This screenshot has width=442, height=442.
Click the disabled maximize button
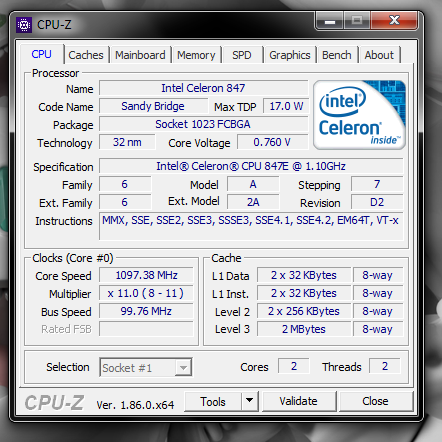pyautogui.click(x=357, y=21)
